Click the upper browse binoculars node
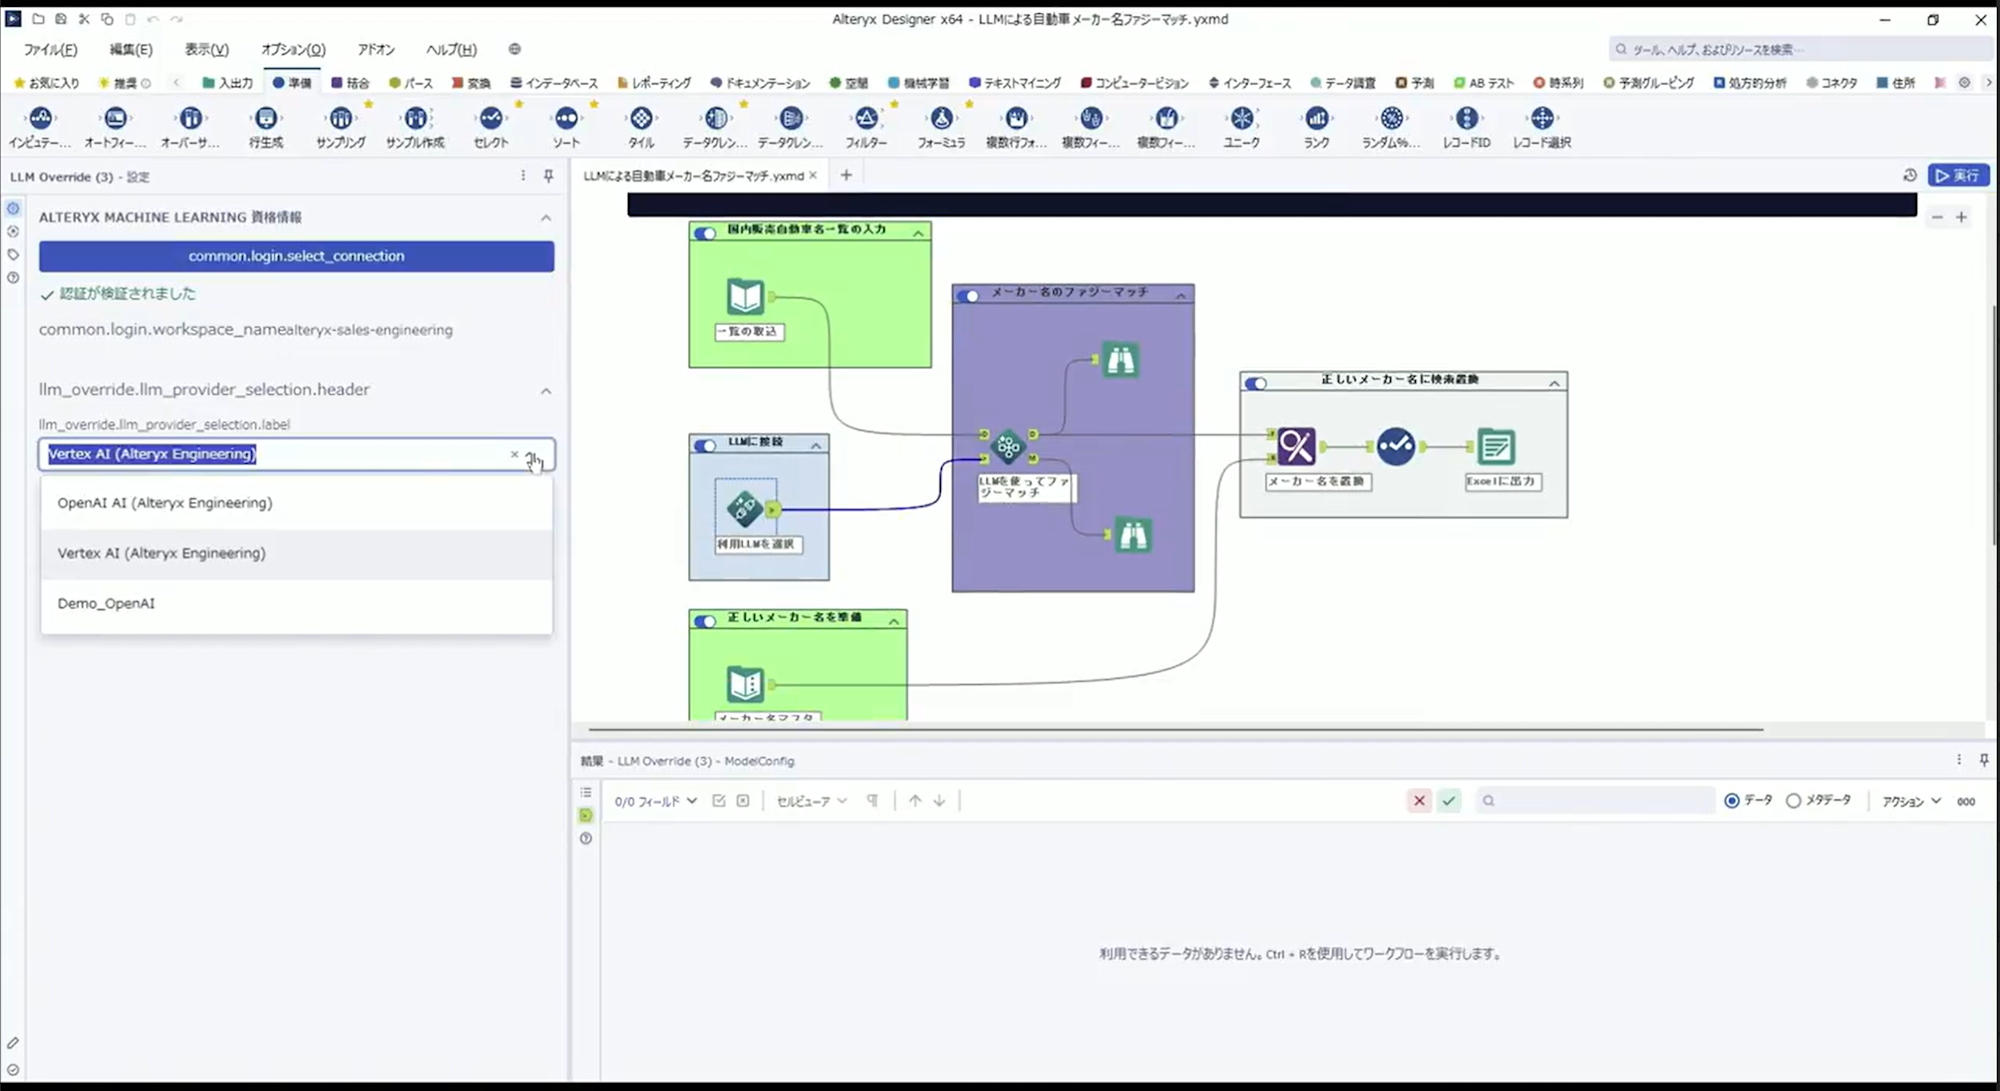The width and height of the screenshot is (2000, 1091). [x=1120, y=360]
